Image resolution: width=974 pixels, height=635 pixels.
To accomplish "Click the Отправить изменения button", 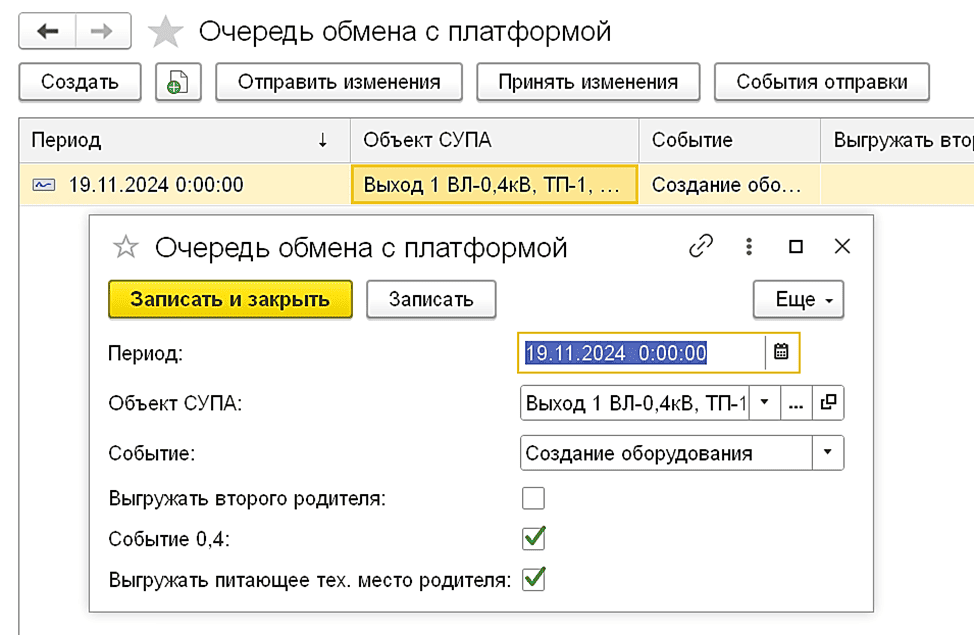I will (339, 82).
